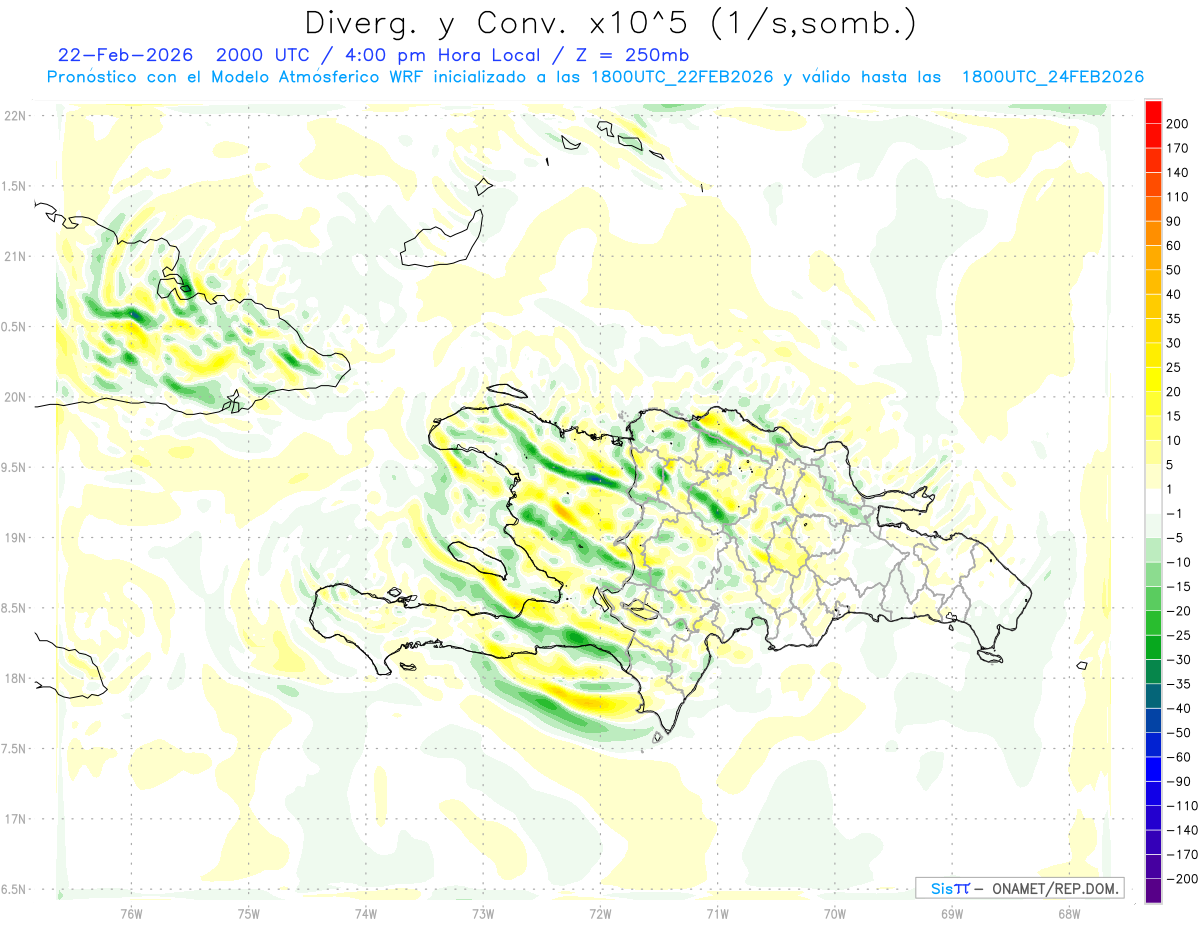Click the '-35' value on the color scale
The image size is (1200, 927).
click(1177, 684)
